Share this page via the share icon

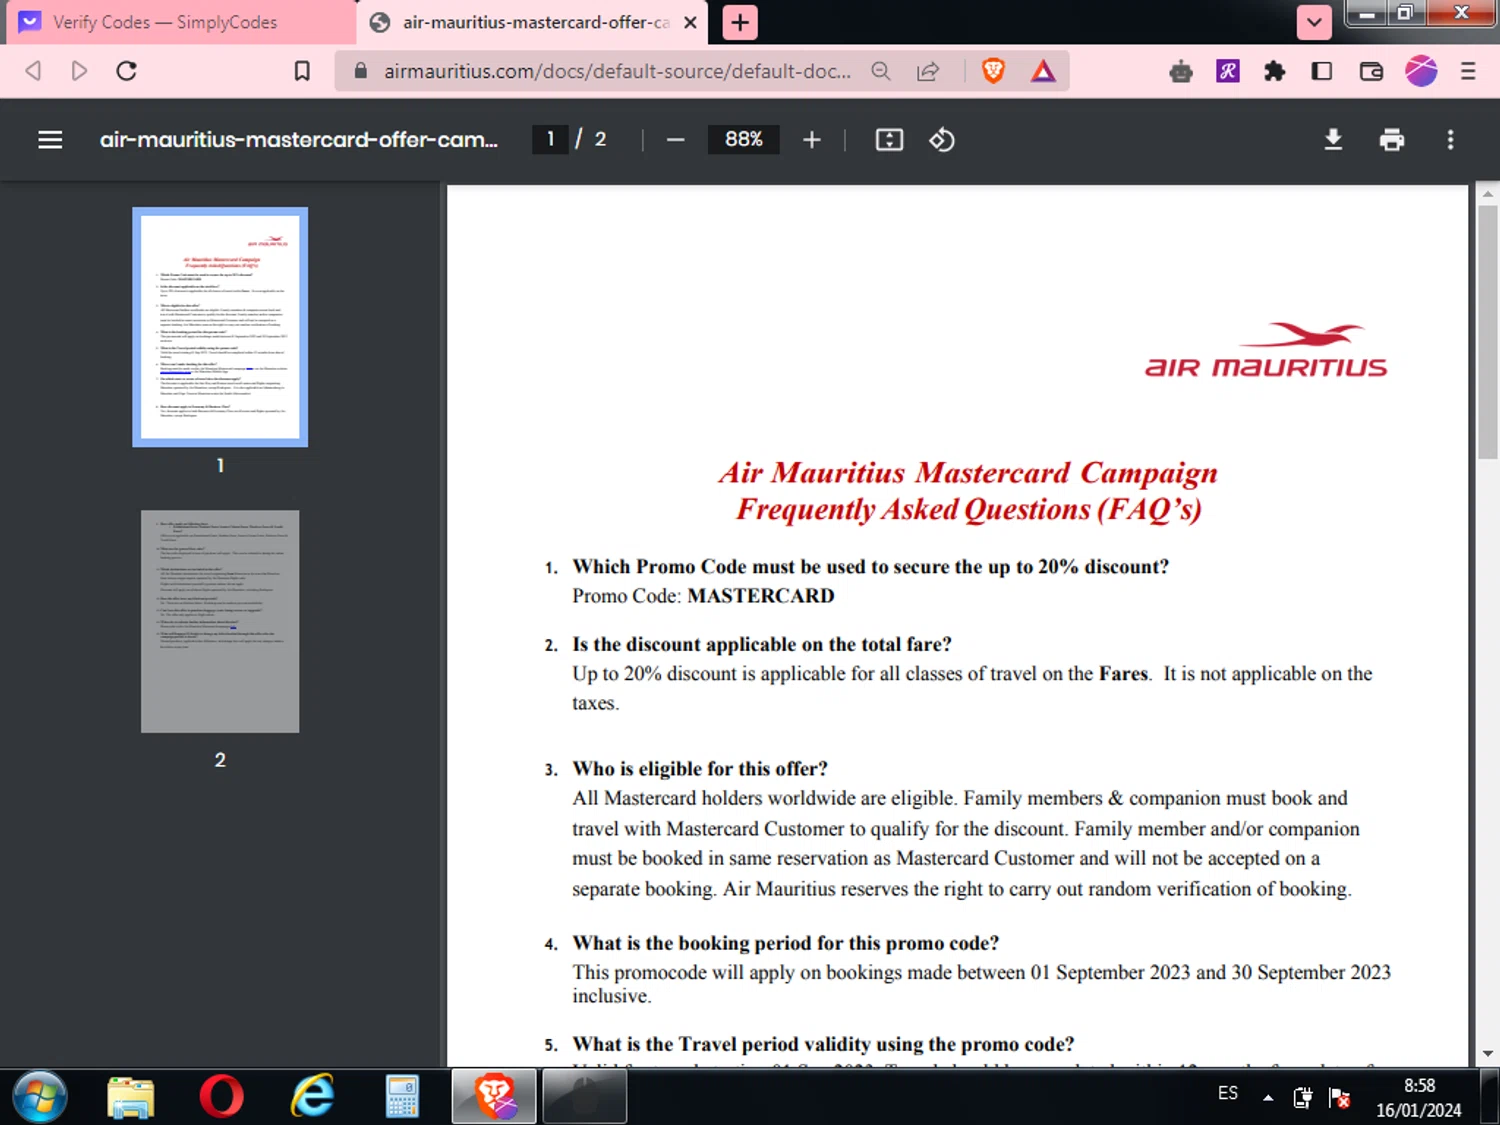[x=928, y=71]
